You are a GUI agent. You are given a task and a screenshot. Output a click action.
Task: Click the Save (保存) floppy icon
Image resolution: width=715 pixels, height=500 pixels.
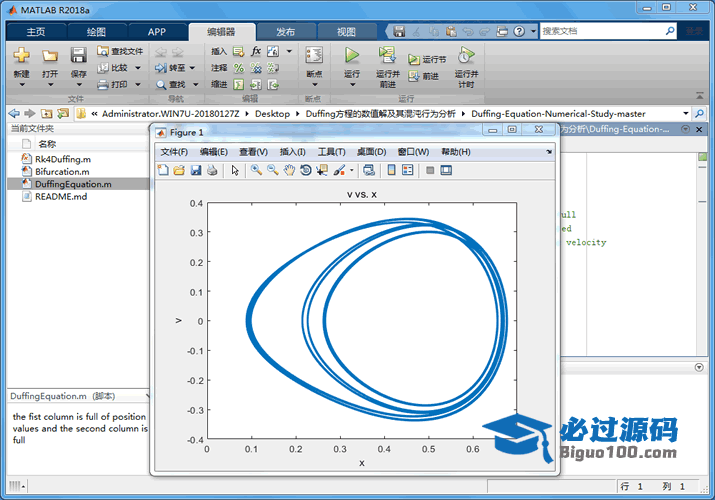(x=78, y=55)
